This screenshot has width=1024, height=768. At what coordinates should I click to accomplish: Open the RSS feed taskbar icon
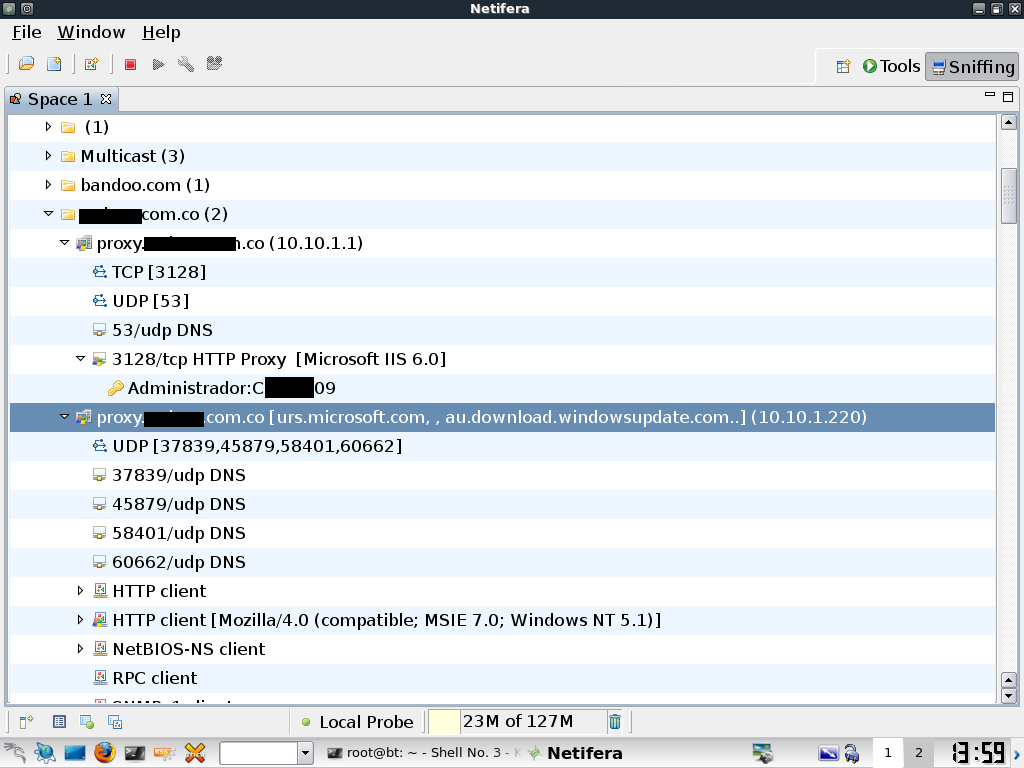165,753
